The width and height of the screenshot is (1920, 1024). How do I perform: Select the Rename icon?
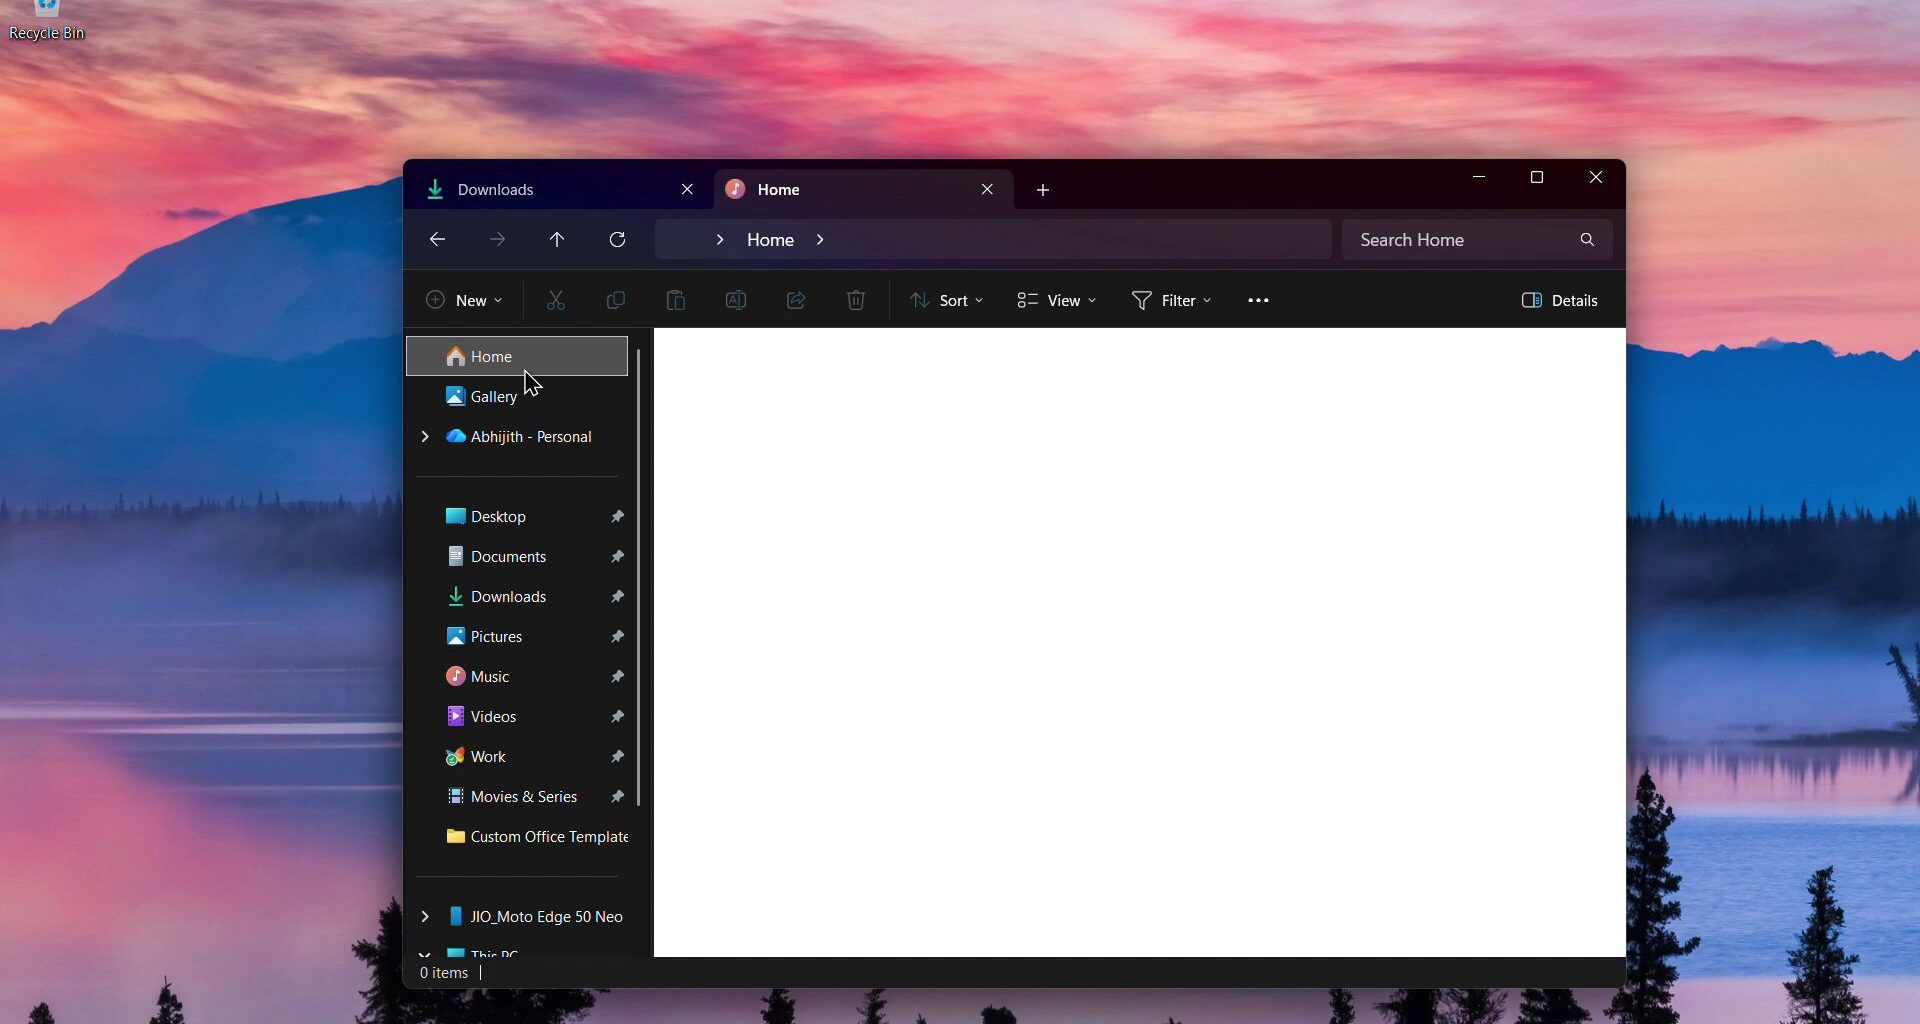coord(736,300)
